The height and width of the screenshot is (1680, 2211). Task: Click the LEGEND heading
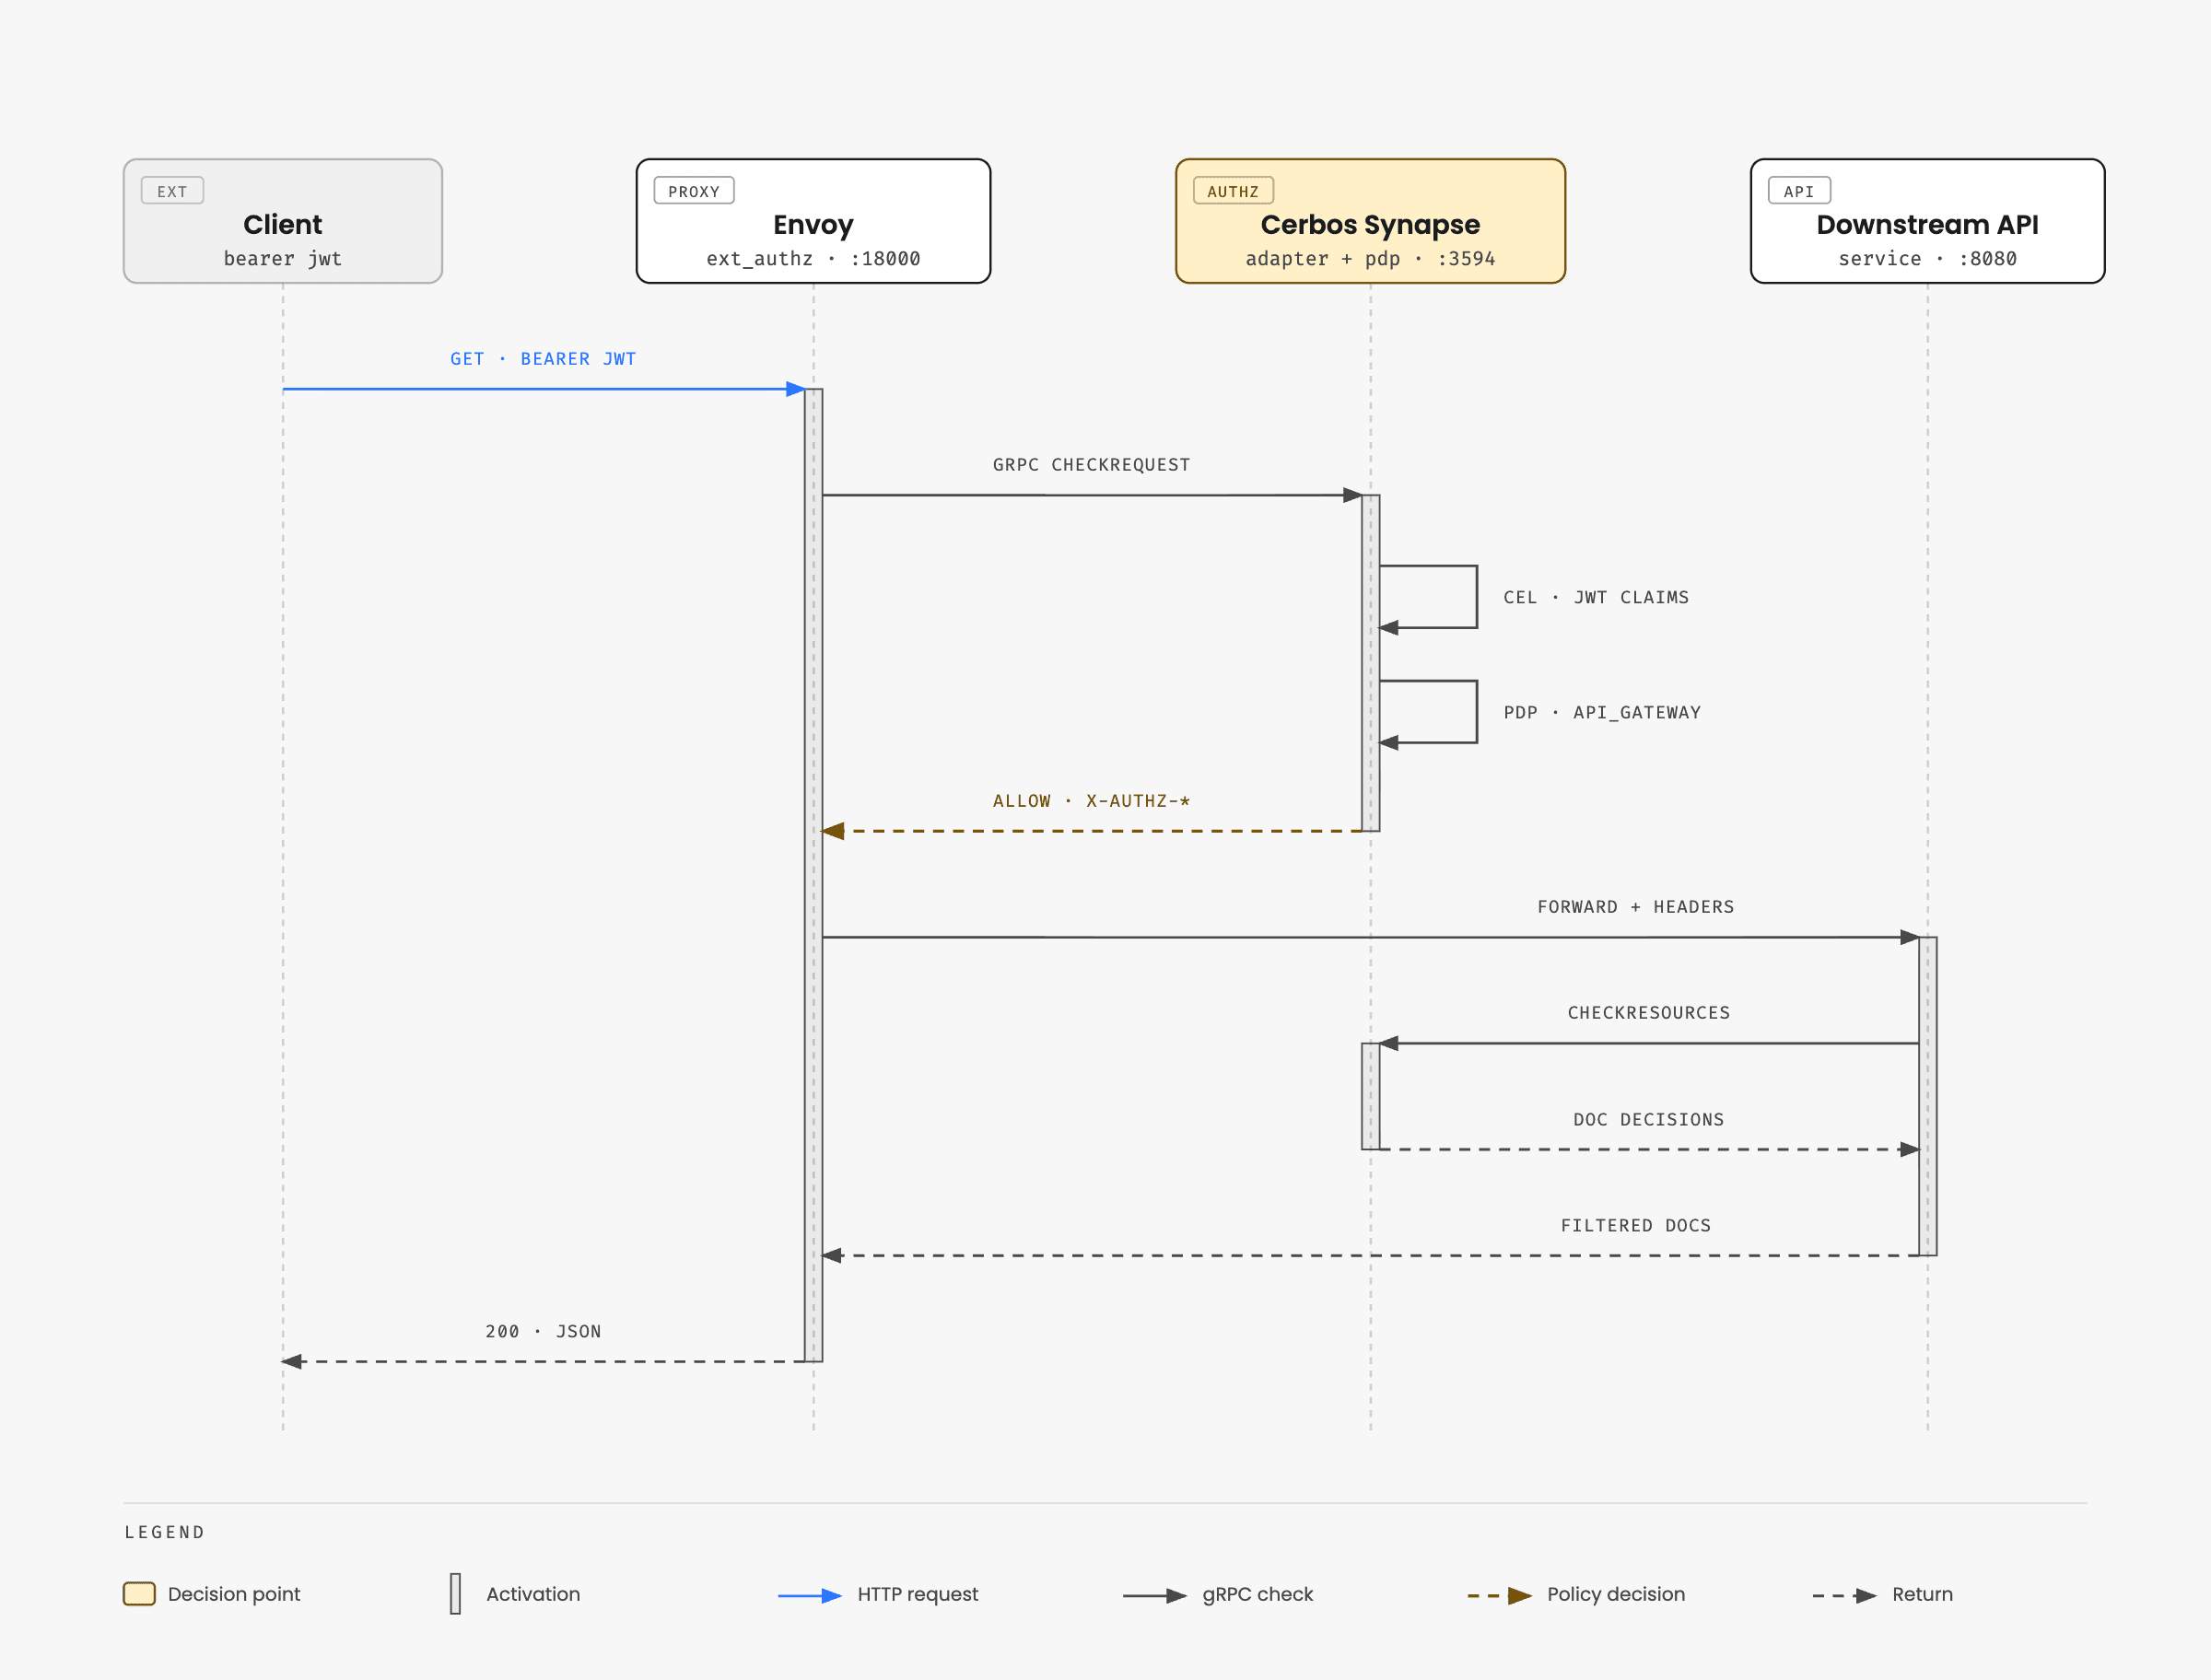pyautogui.click(x=165, y=1532)
